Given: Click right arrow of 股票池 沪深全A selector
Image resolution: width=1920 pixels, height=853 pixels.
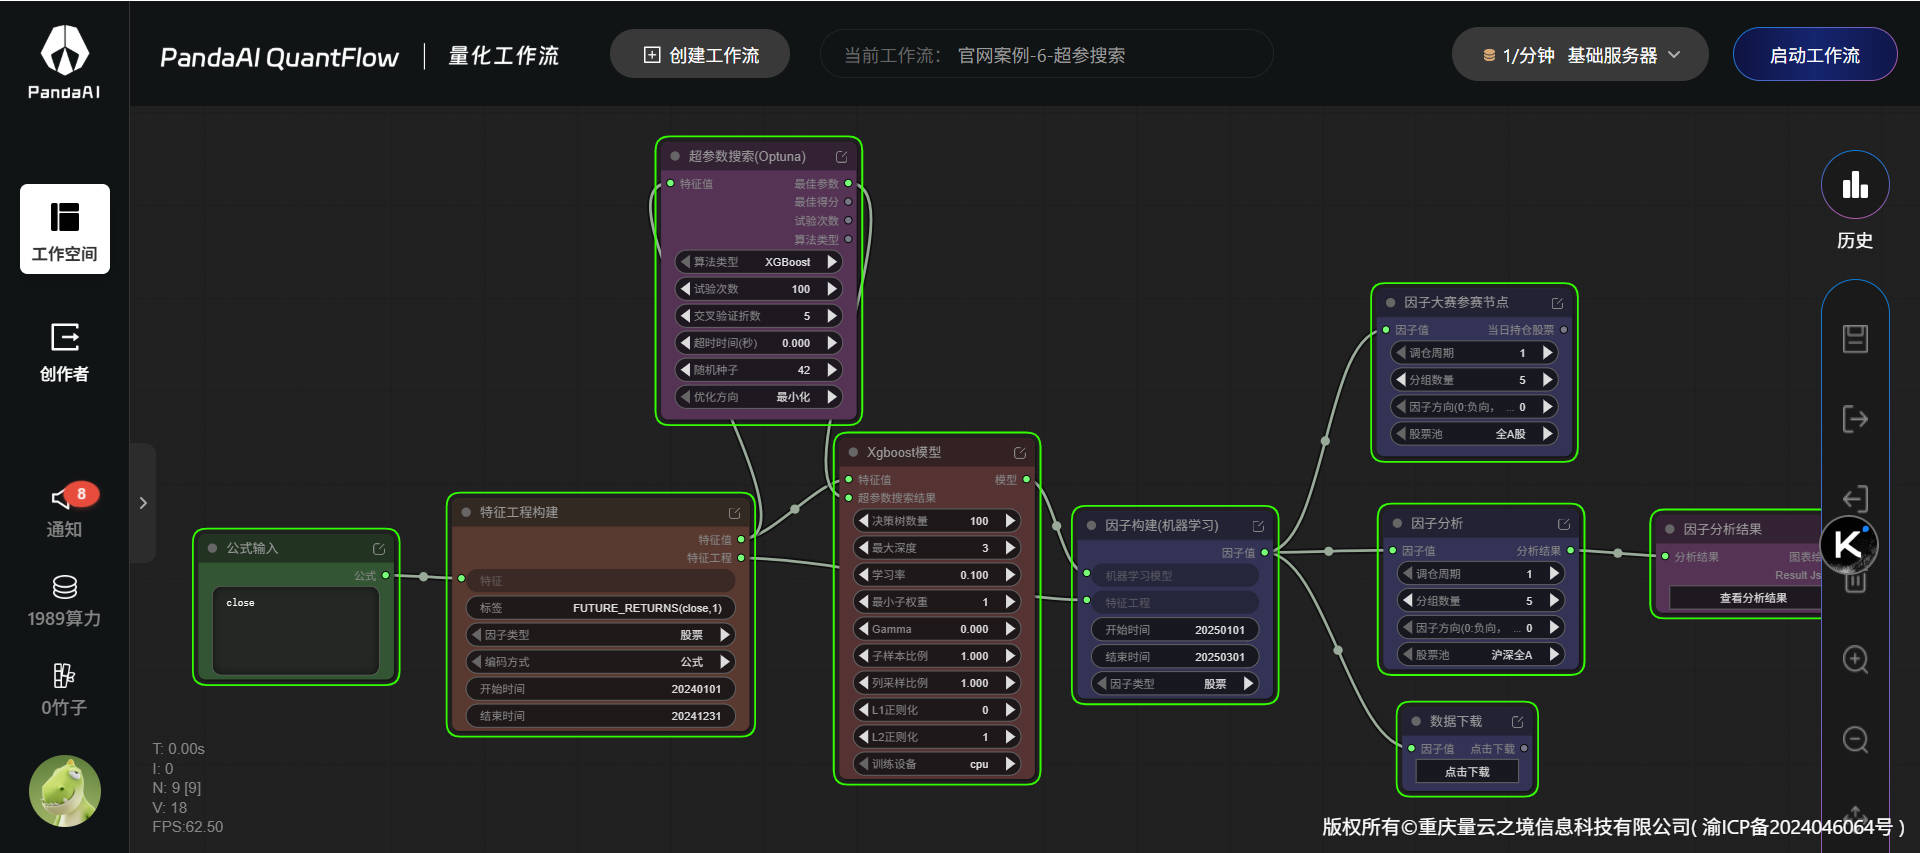Looking at the screenshot, I should tap(1554, 655).
